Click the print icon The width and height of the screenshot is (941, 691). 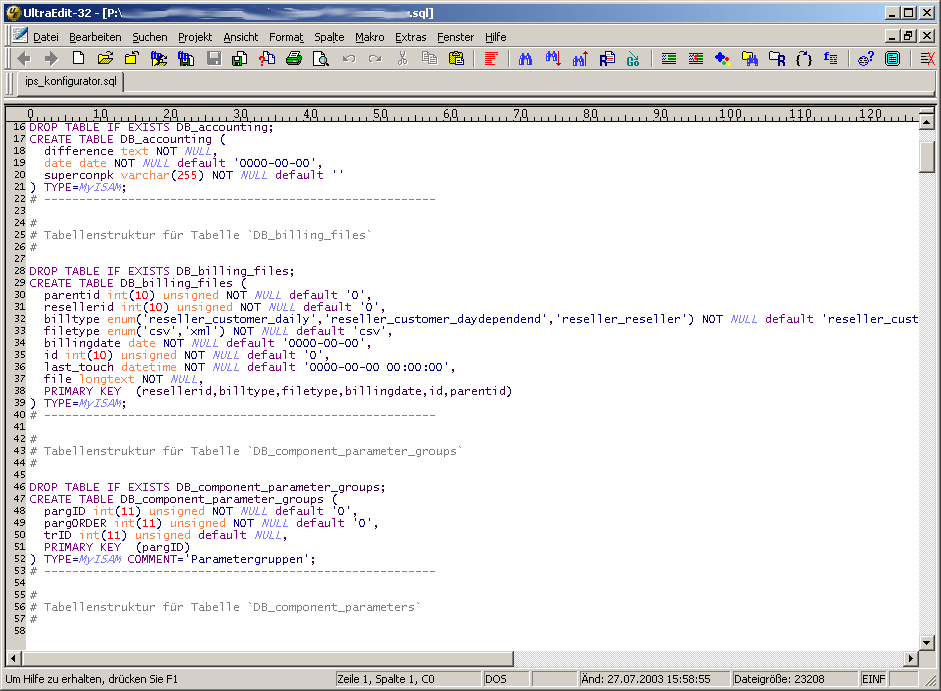(x=294, y=59)
